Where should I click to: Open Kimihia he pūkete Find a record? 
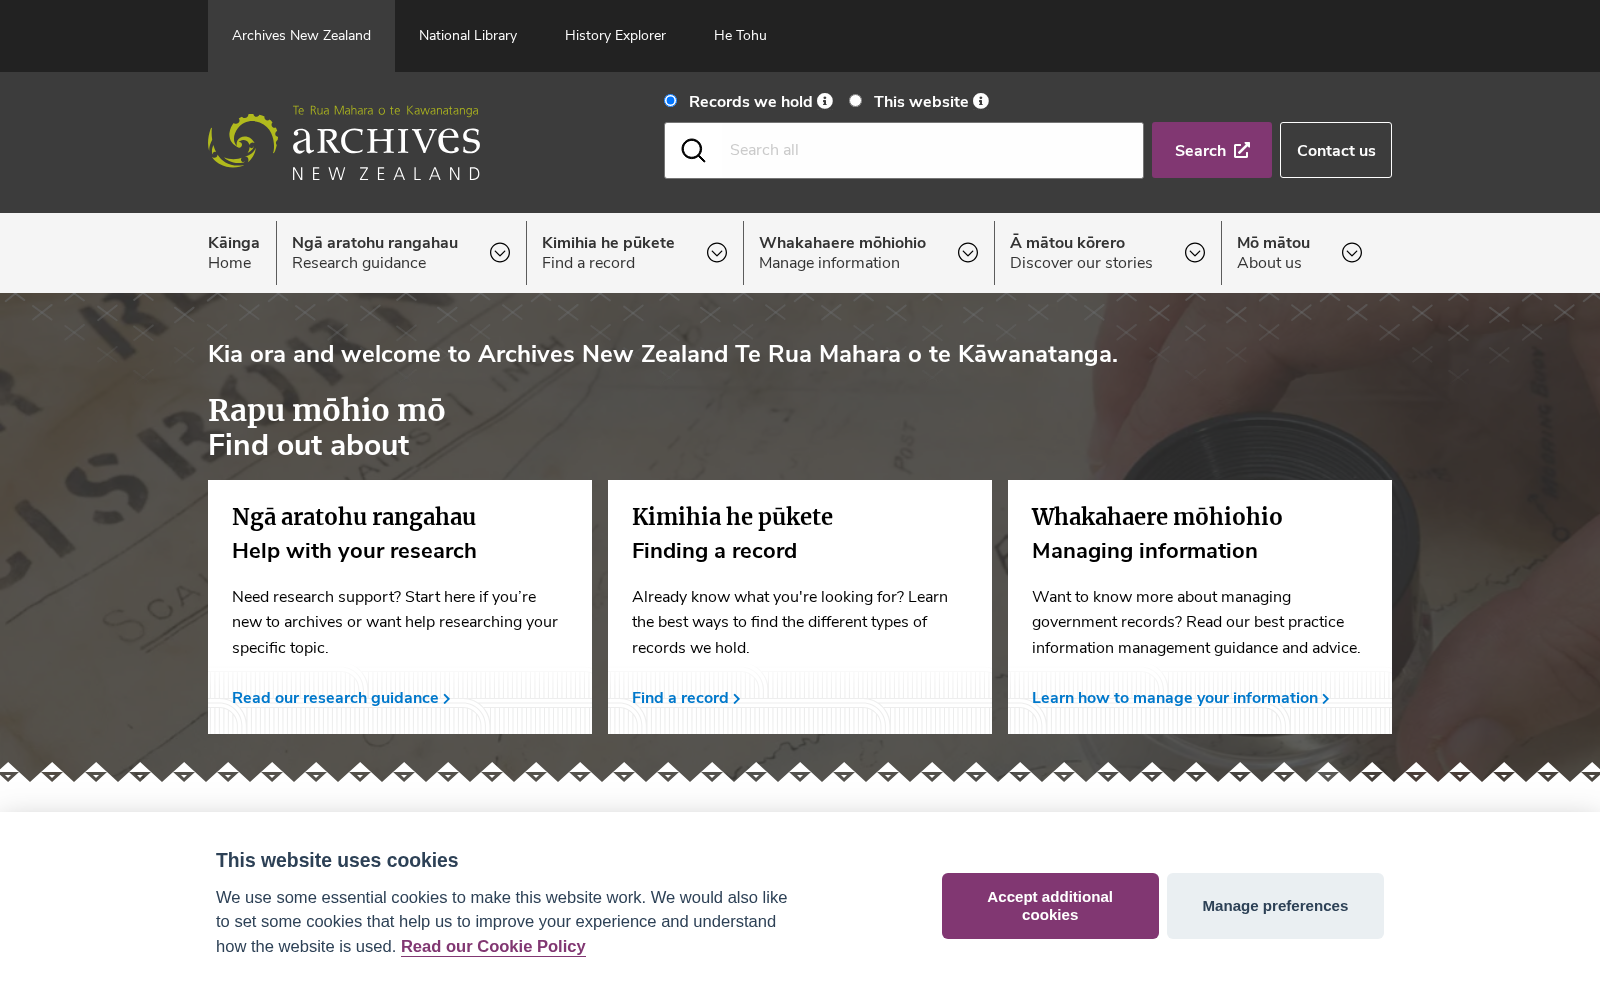coord(608,253)
